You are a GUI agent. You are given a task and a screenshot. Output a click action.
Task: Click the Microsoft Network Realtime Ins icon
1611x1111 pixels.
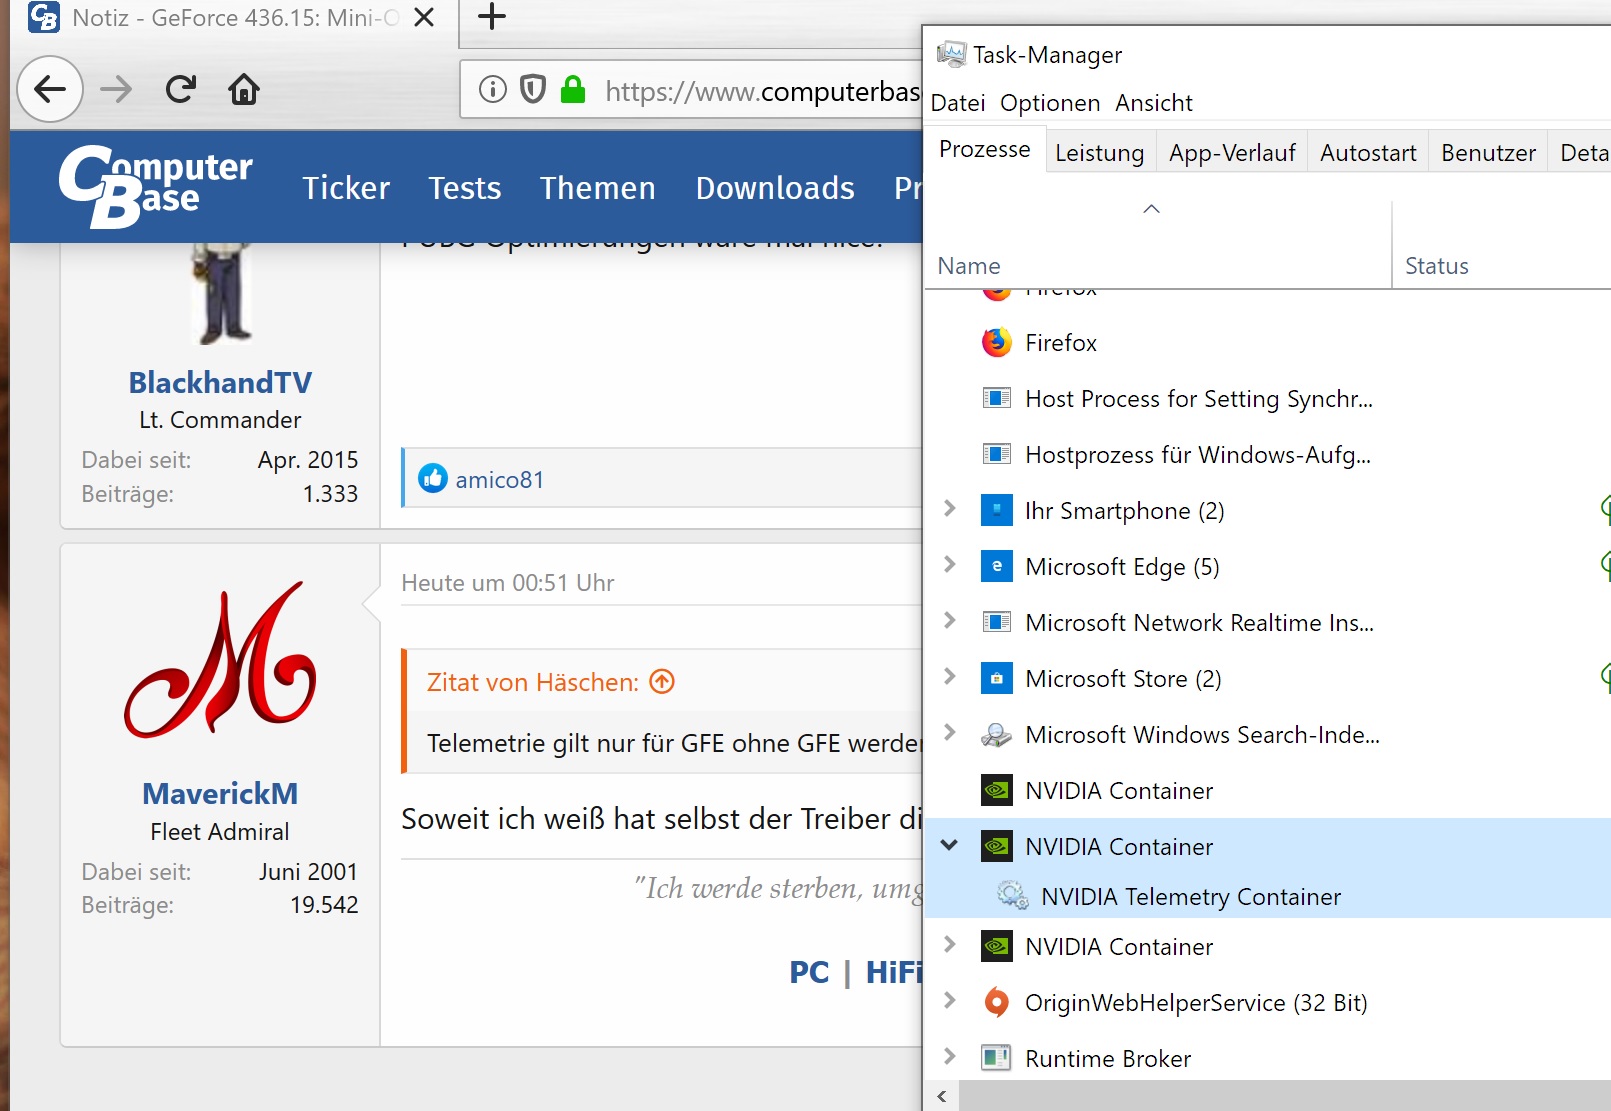coord(997,623)
